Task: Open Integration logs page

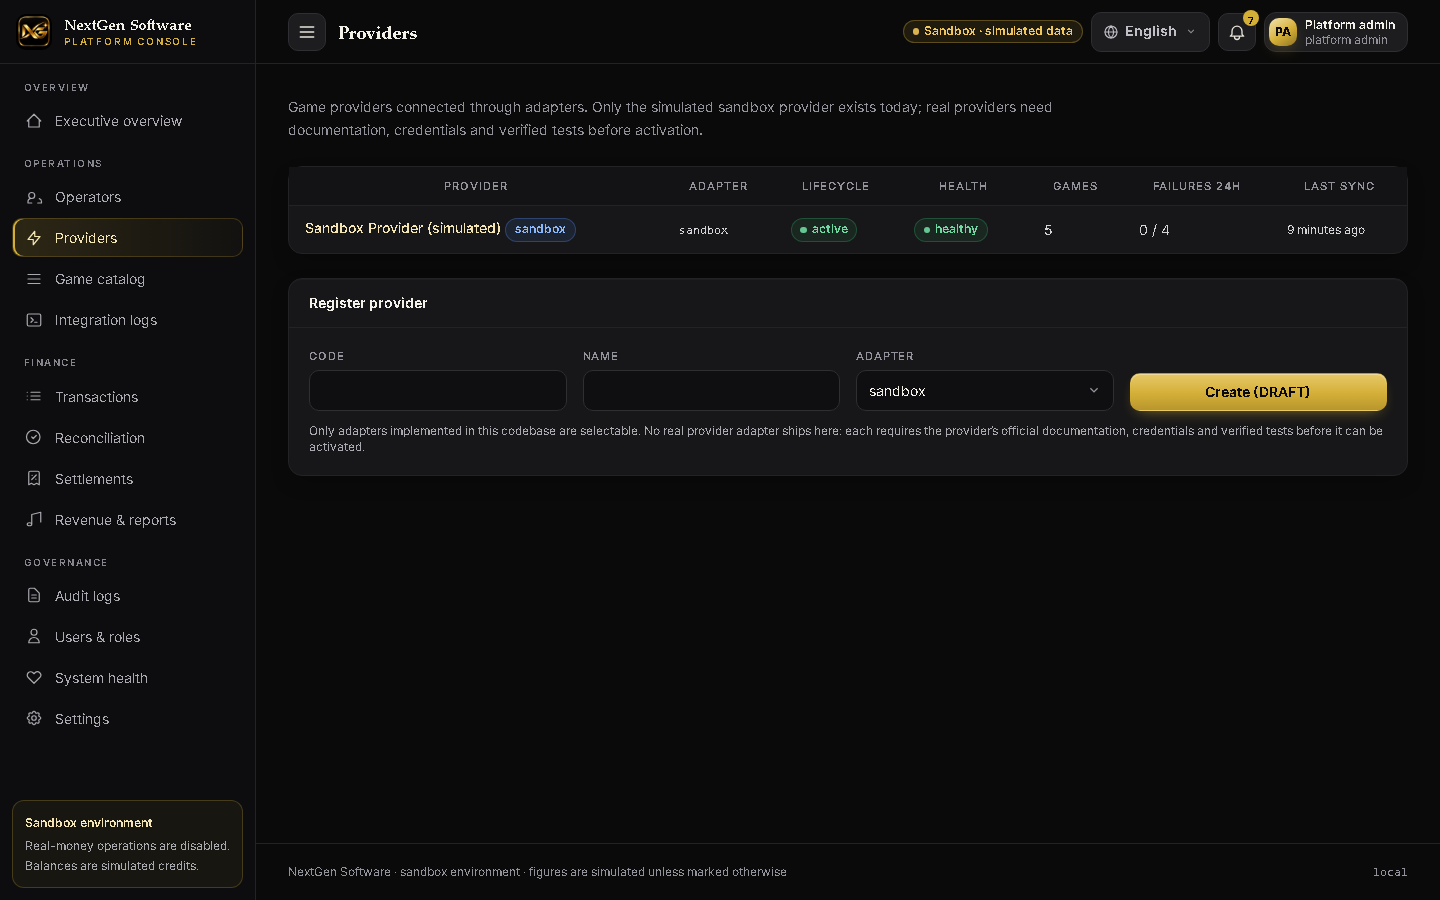Action: pos(127,320)
